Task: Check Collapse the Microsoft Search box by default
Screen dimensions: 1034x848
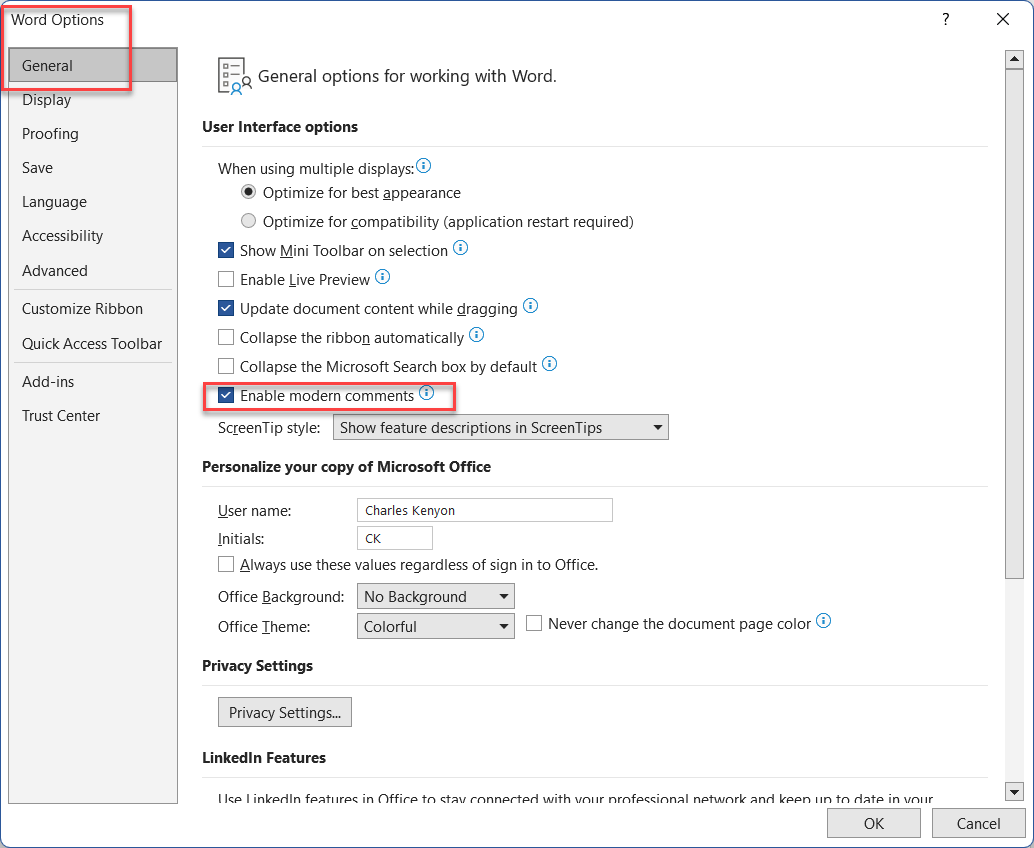Action: point(226,366)
